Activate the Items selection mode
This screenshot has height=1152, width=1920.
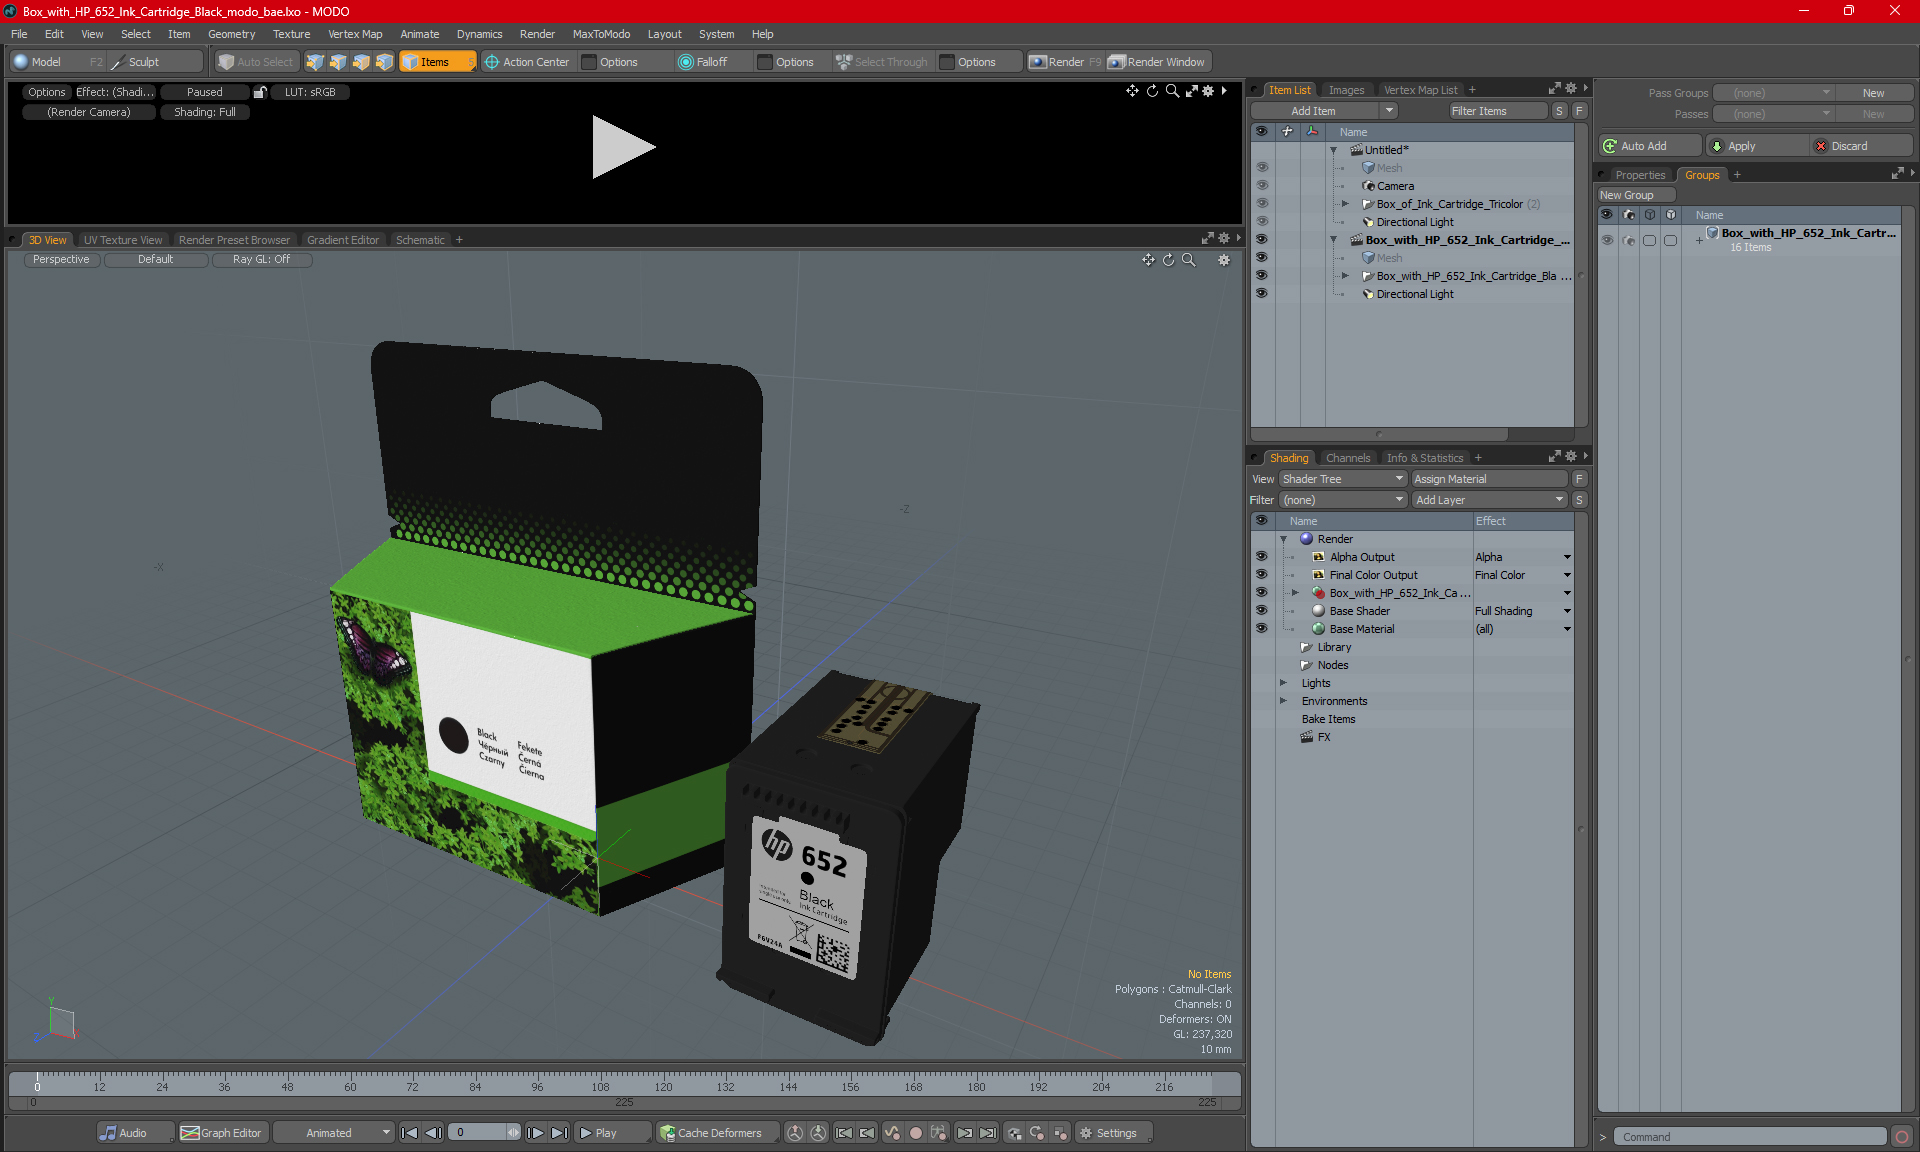437,62
